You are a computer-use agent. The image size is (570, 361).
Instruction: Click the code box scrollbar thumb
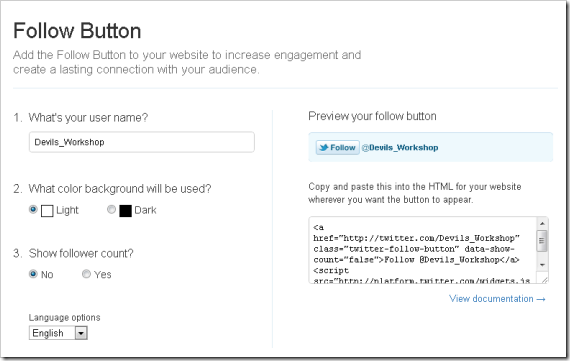click(542, 241)
